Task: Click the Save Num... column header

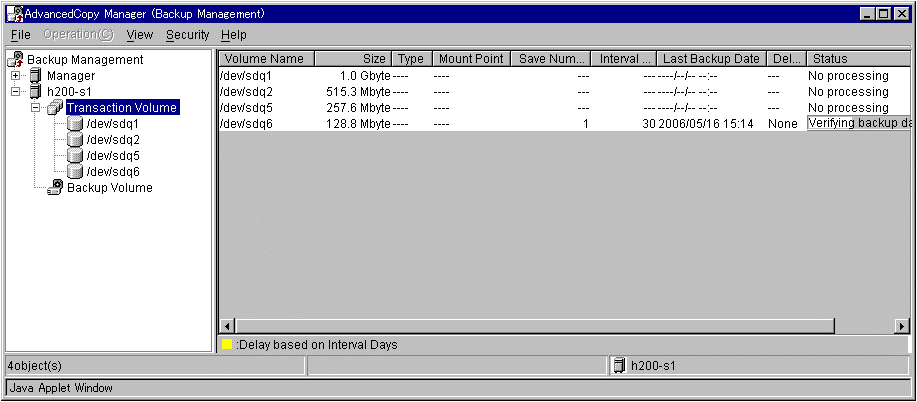Action: [551, 59]
